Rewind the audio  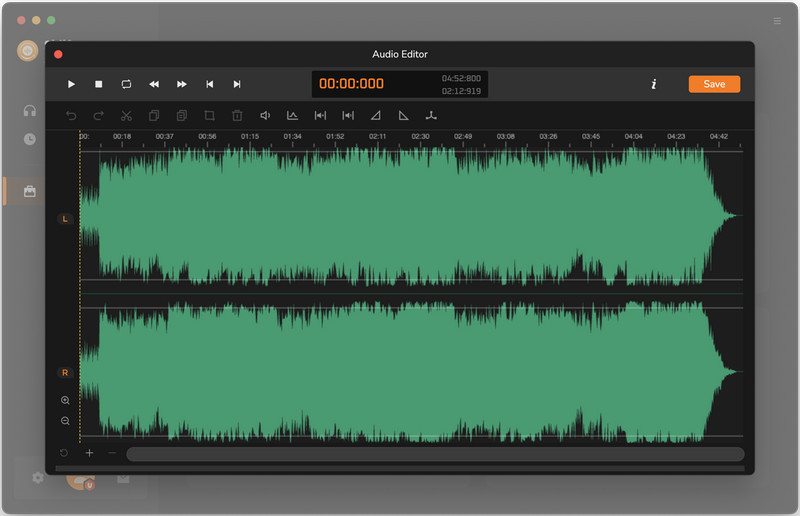[154, 84]
